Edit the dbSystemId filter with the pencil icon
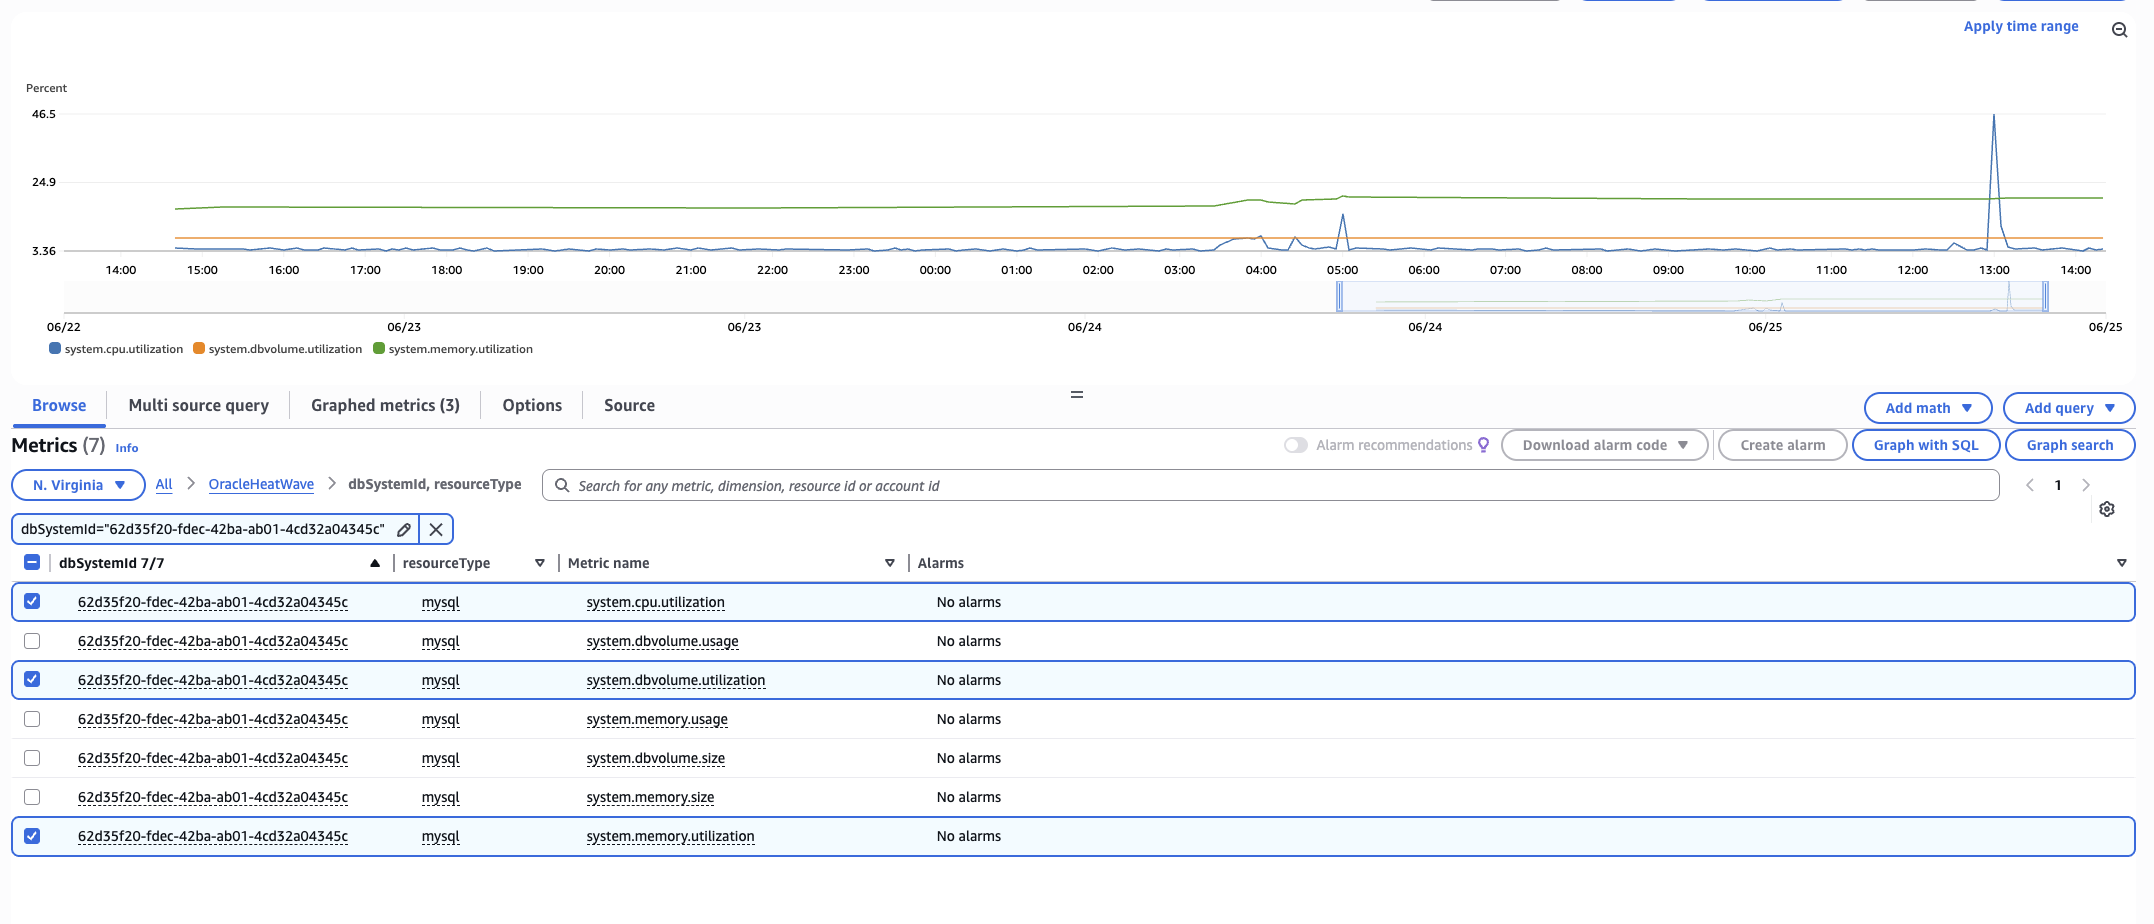Screen dimensions: 2154x924 point(404,529)
